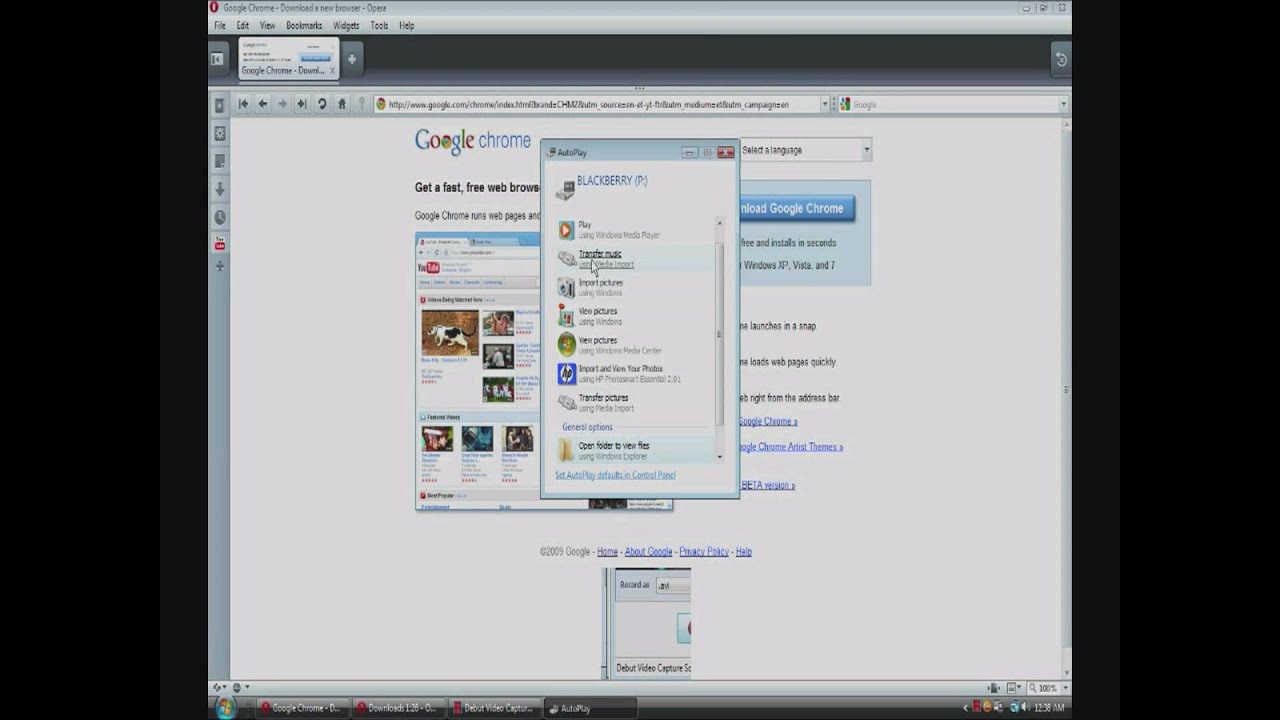Choose Open folder to view files
The width and height of the screenshot is (1280, 720).
[636, 451]
